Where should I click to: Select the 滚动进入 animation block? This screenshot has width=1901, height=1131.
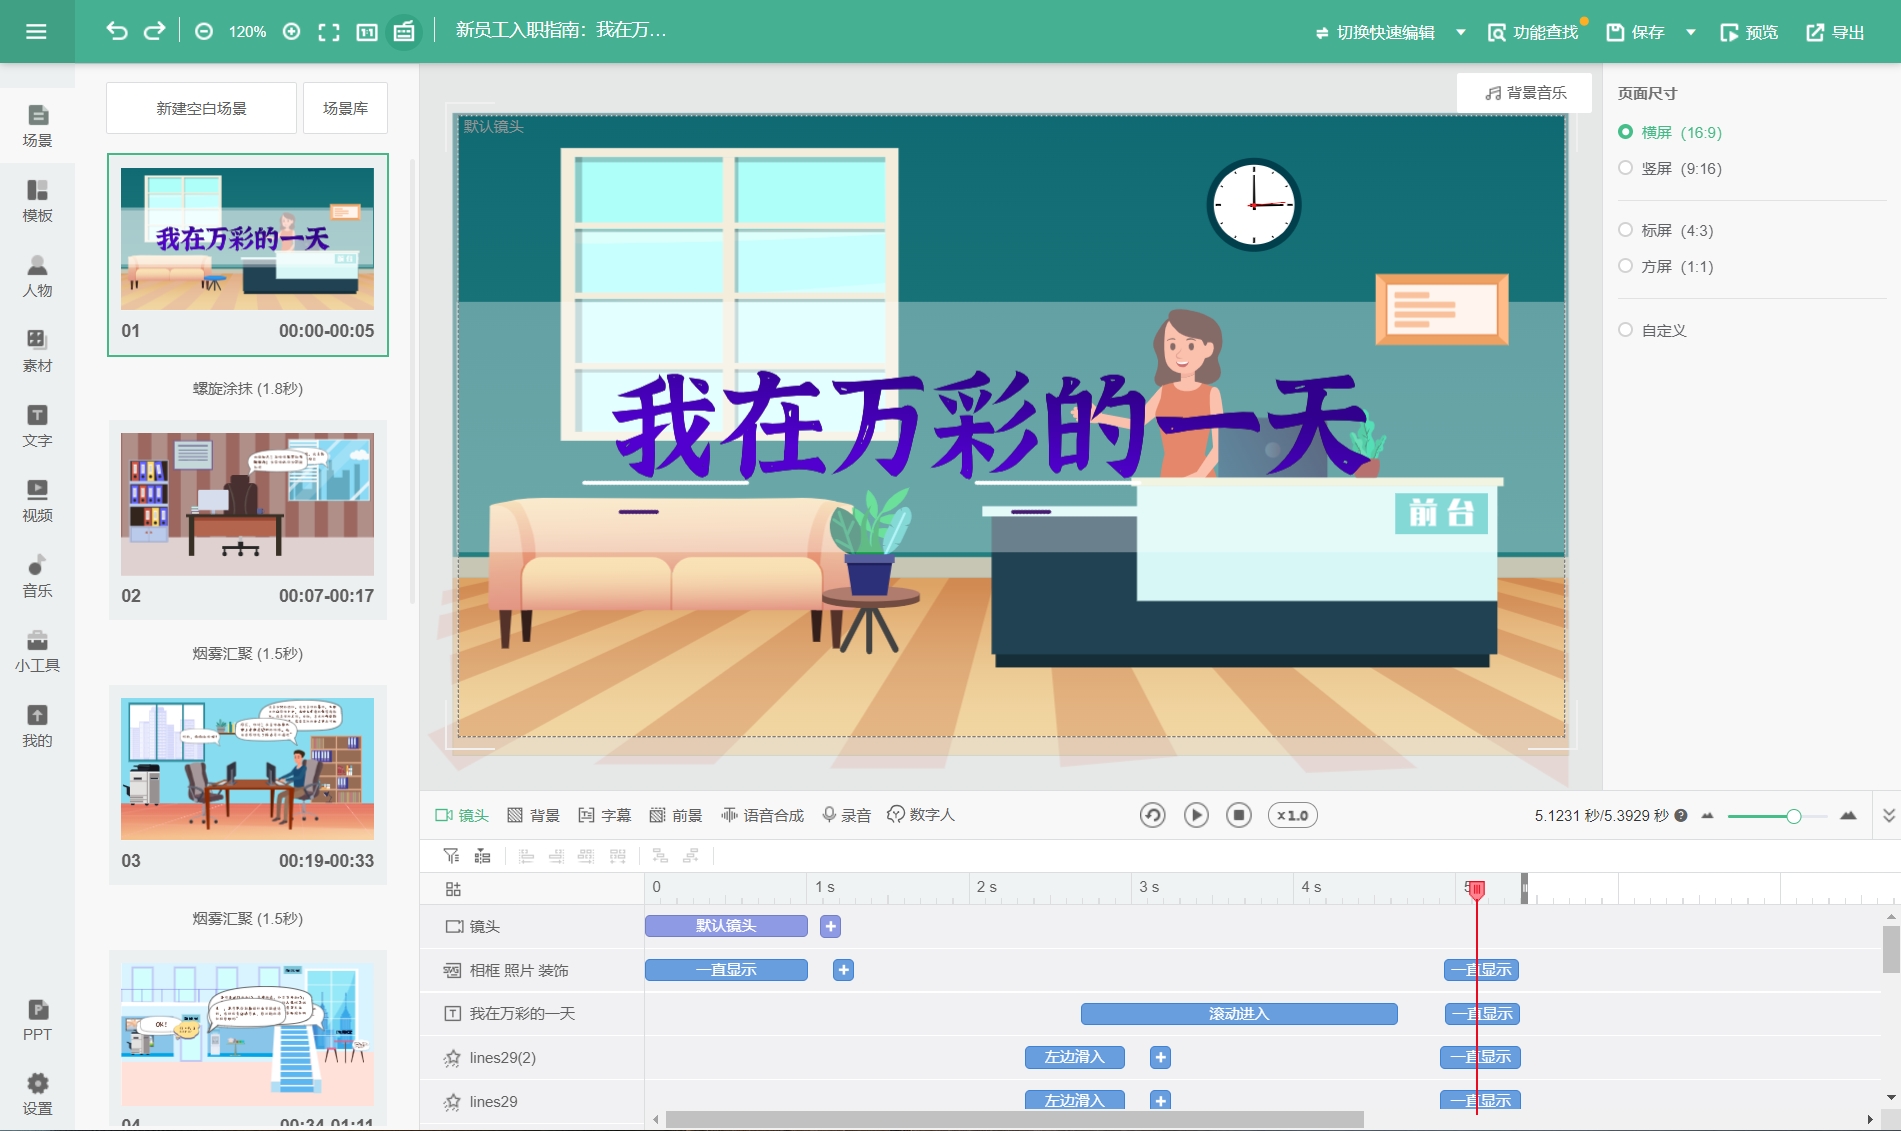click(x=1239, y=1014)
